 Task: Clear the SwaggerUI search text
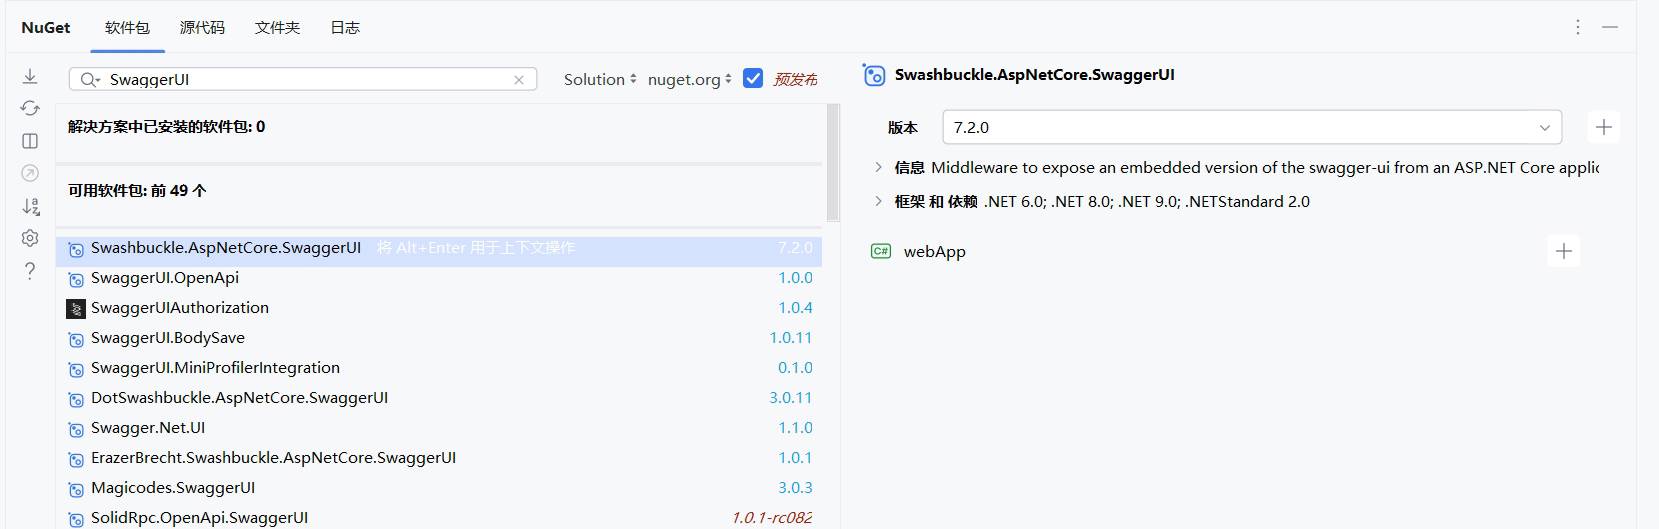tap(519, 80)
